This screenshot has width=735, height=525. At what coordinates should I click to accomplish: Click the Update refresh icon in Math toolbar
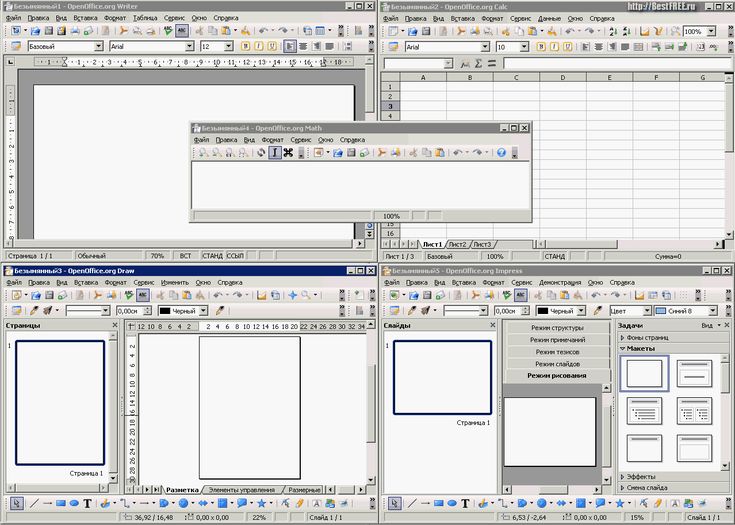pyautogui.click(x=261, y=152)
